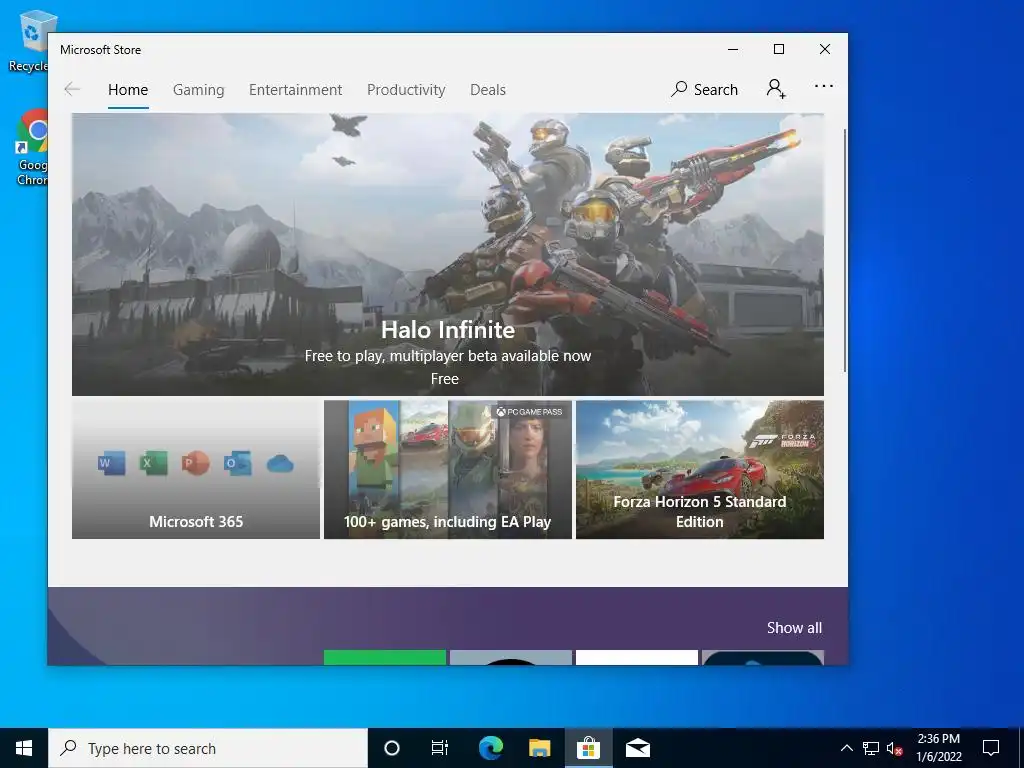This screenshot has width=1024, height=768.
Task: Open the clock showing 2:36 PM
Action: (938, 748)
